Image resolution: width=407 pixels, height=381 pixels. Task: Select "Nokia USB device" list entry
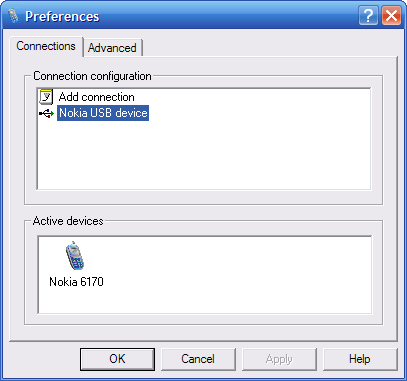pyautogui.click(x=103, y=113)
